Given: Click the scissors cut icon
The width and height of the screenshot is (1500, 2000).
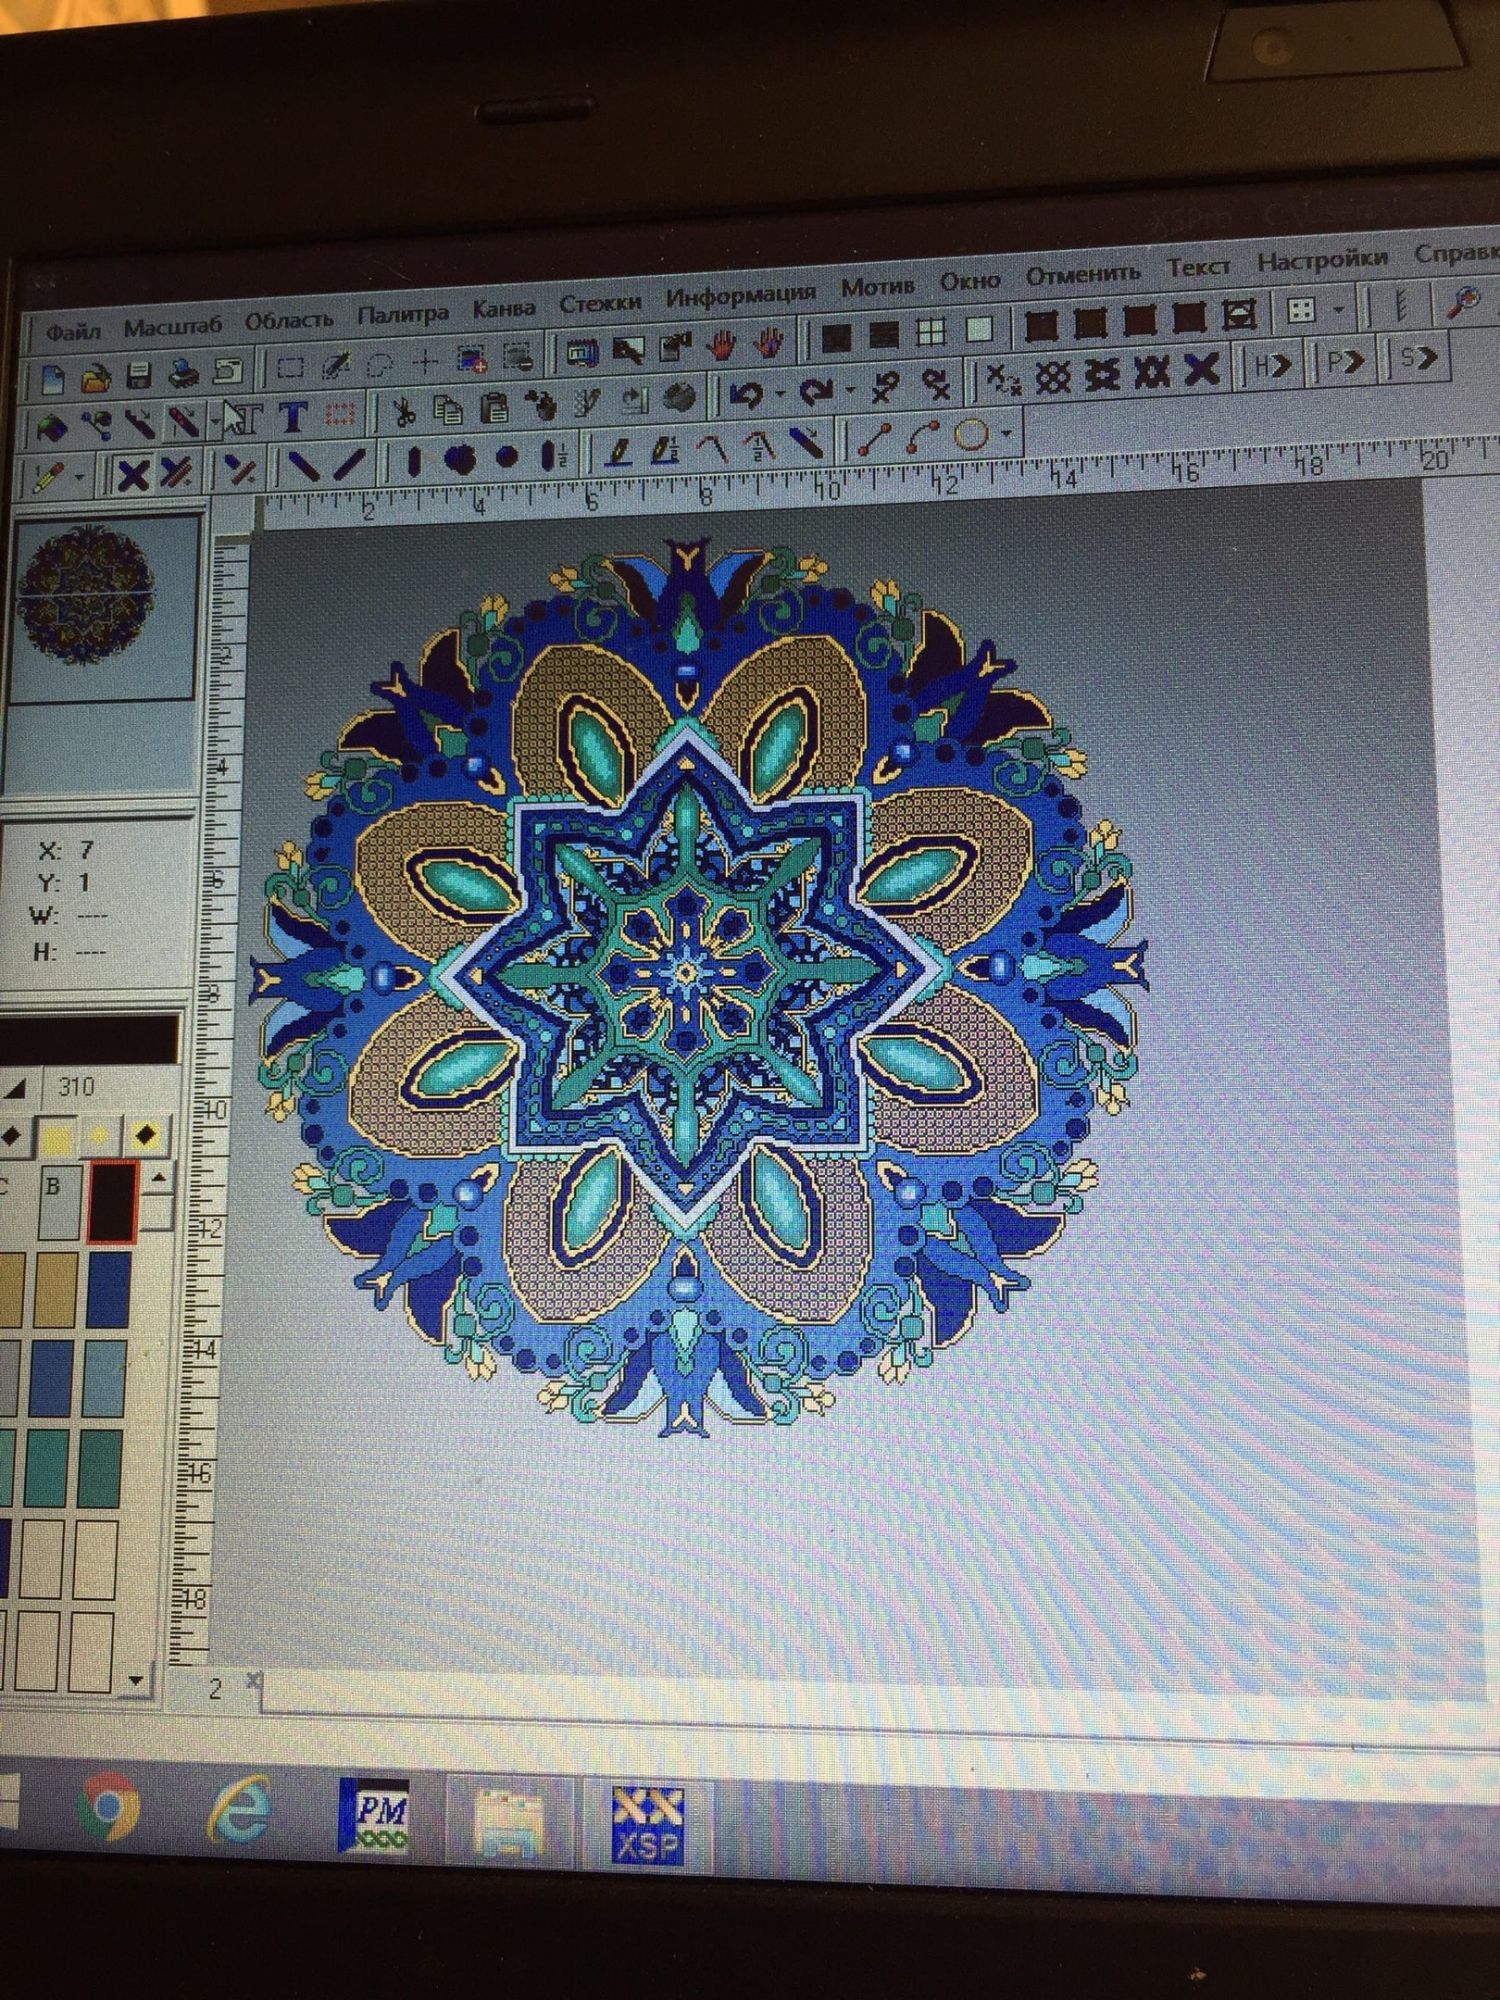Looking at the screenshot, I should [404, 411].
